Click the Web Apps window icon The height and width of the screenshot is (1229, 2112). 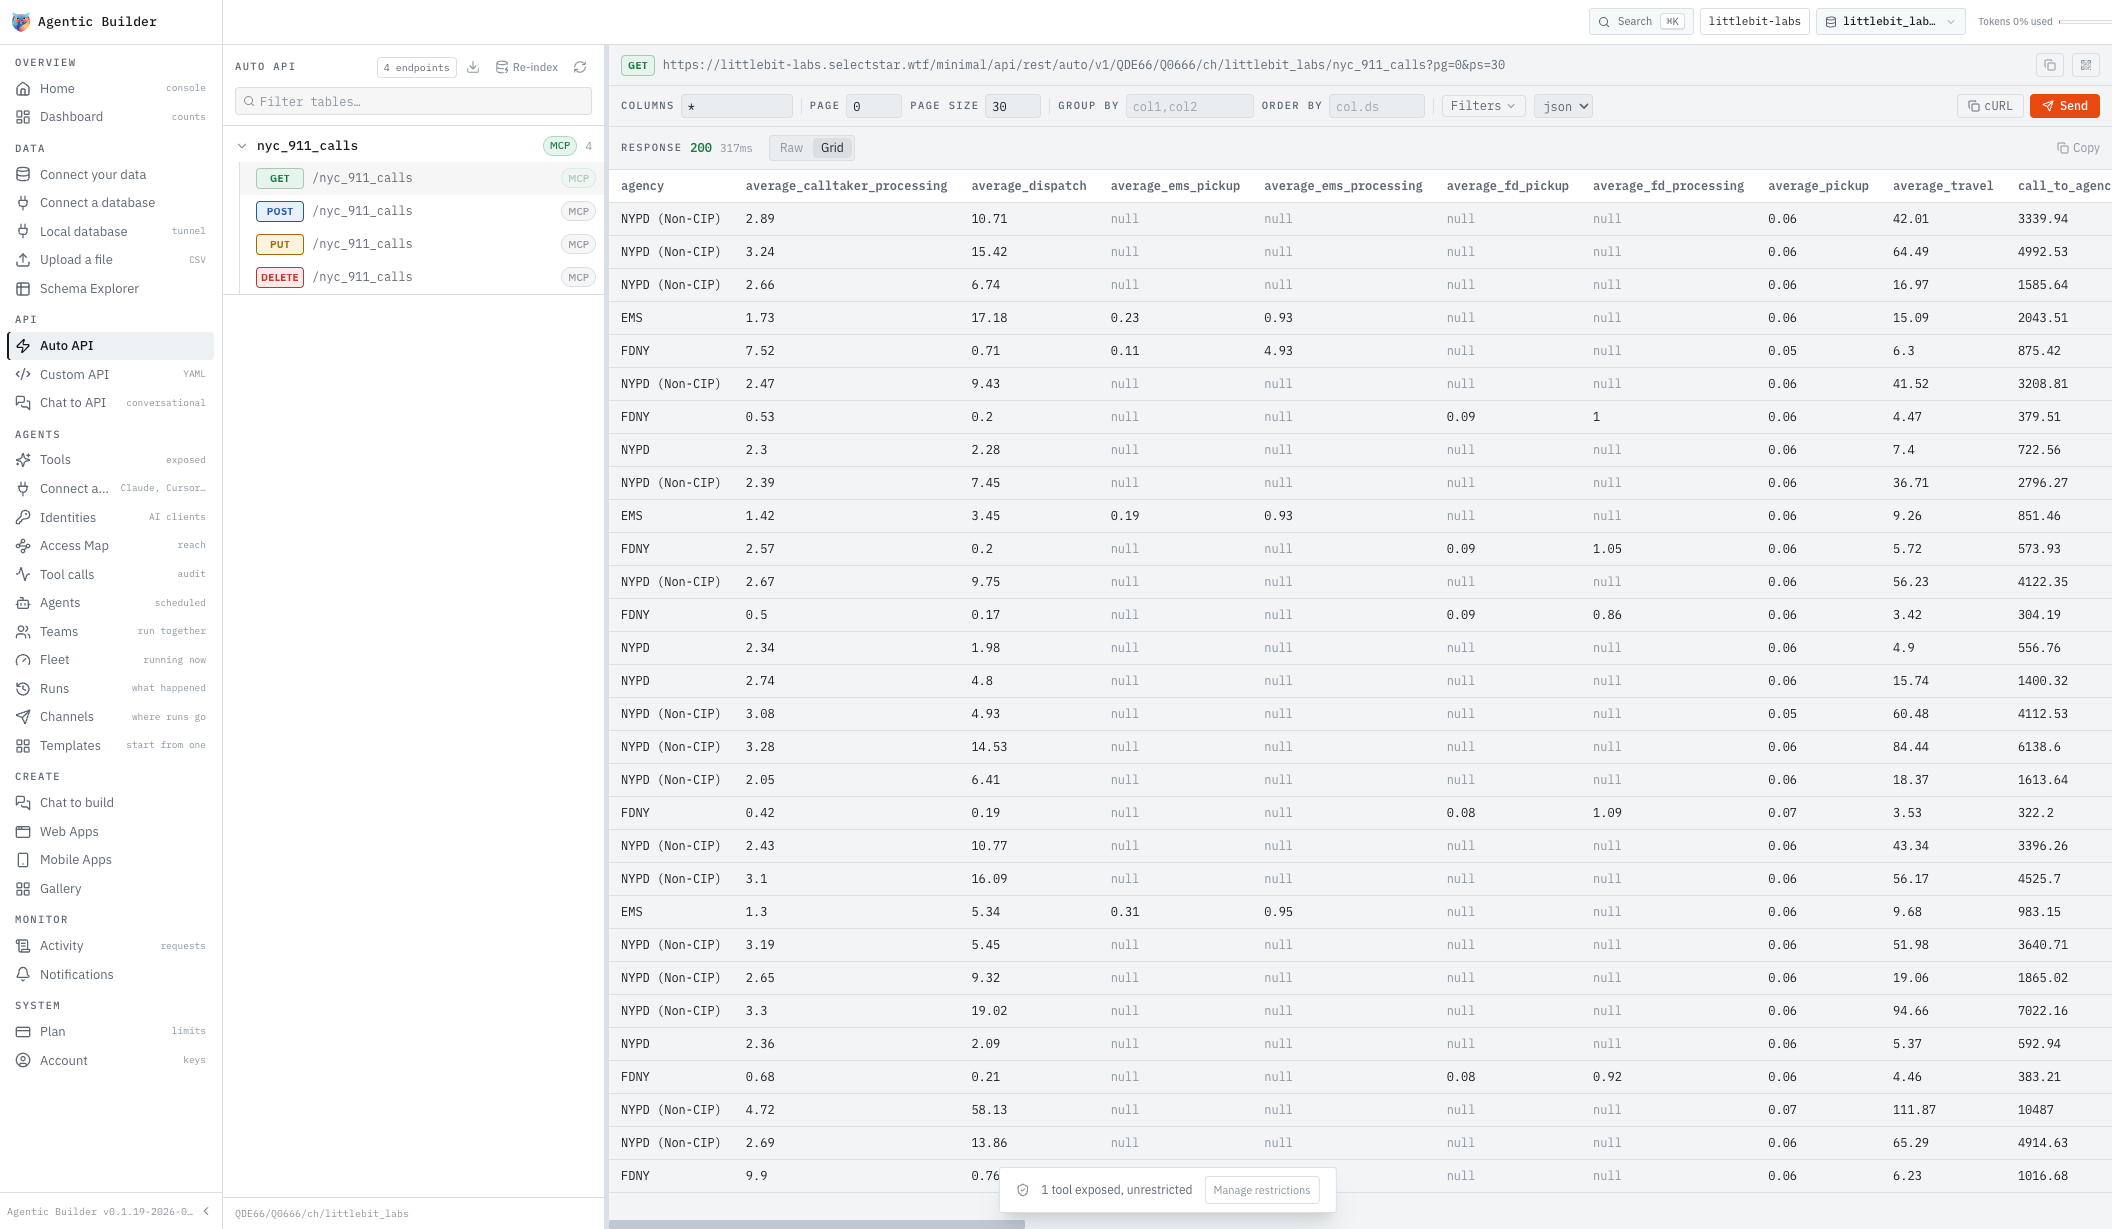click(x=23, y=832)
